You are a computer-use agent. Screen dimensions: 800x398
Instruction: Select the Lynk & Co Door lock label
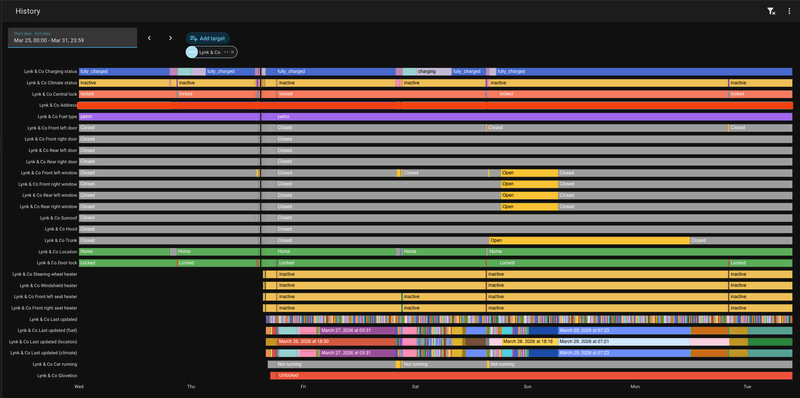(x=57, y=263)
